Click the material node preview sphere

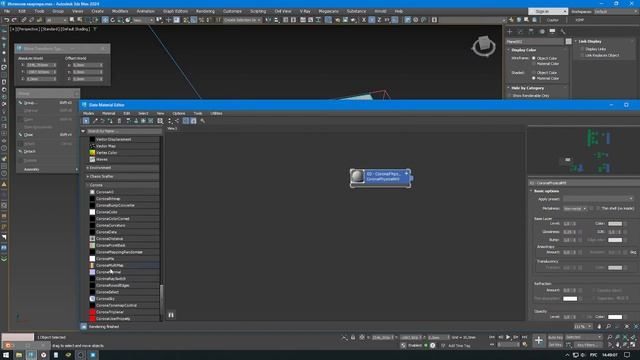click(x=357, y=176)
